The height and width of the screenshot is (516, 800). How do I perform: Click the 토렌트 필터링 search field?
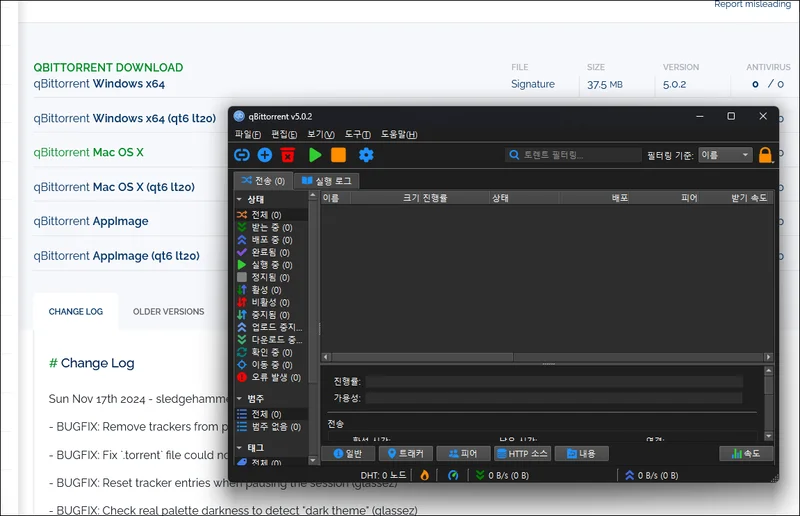point(573,155)
